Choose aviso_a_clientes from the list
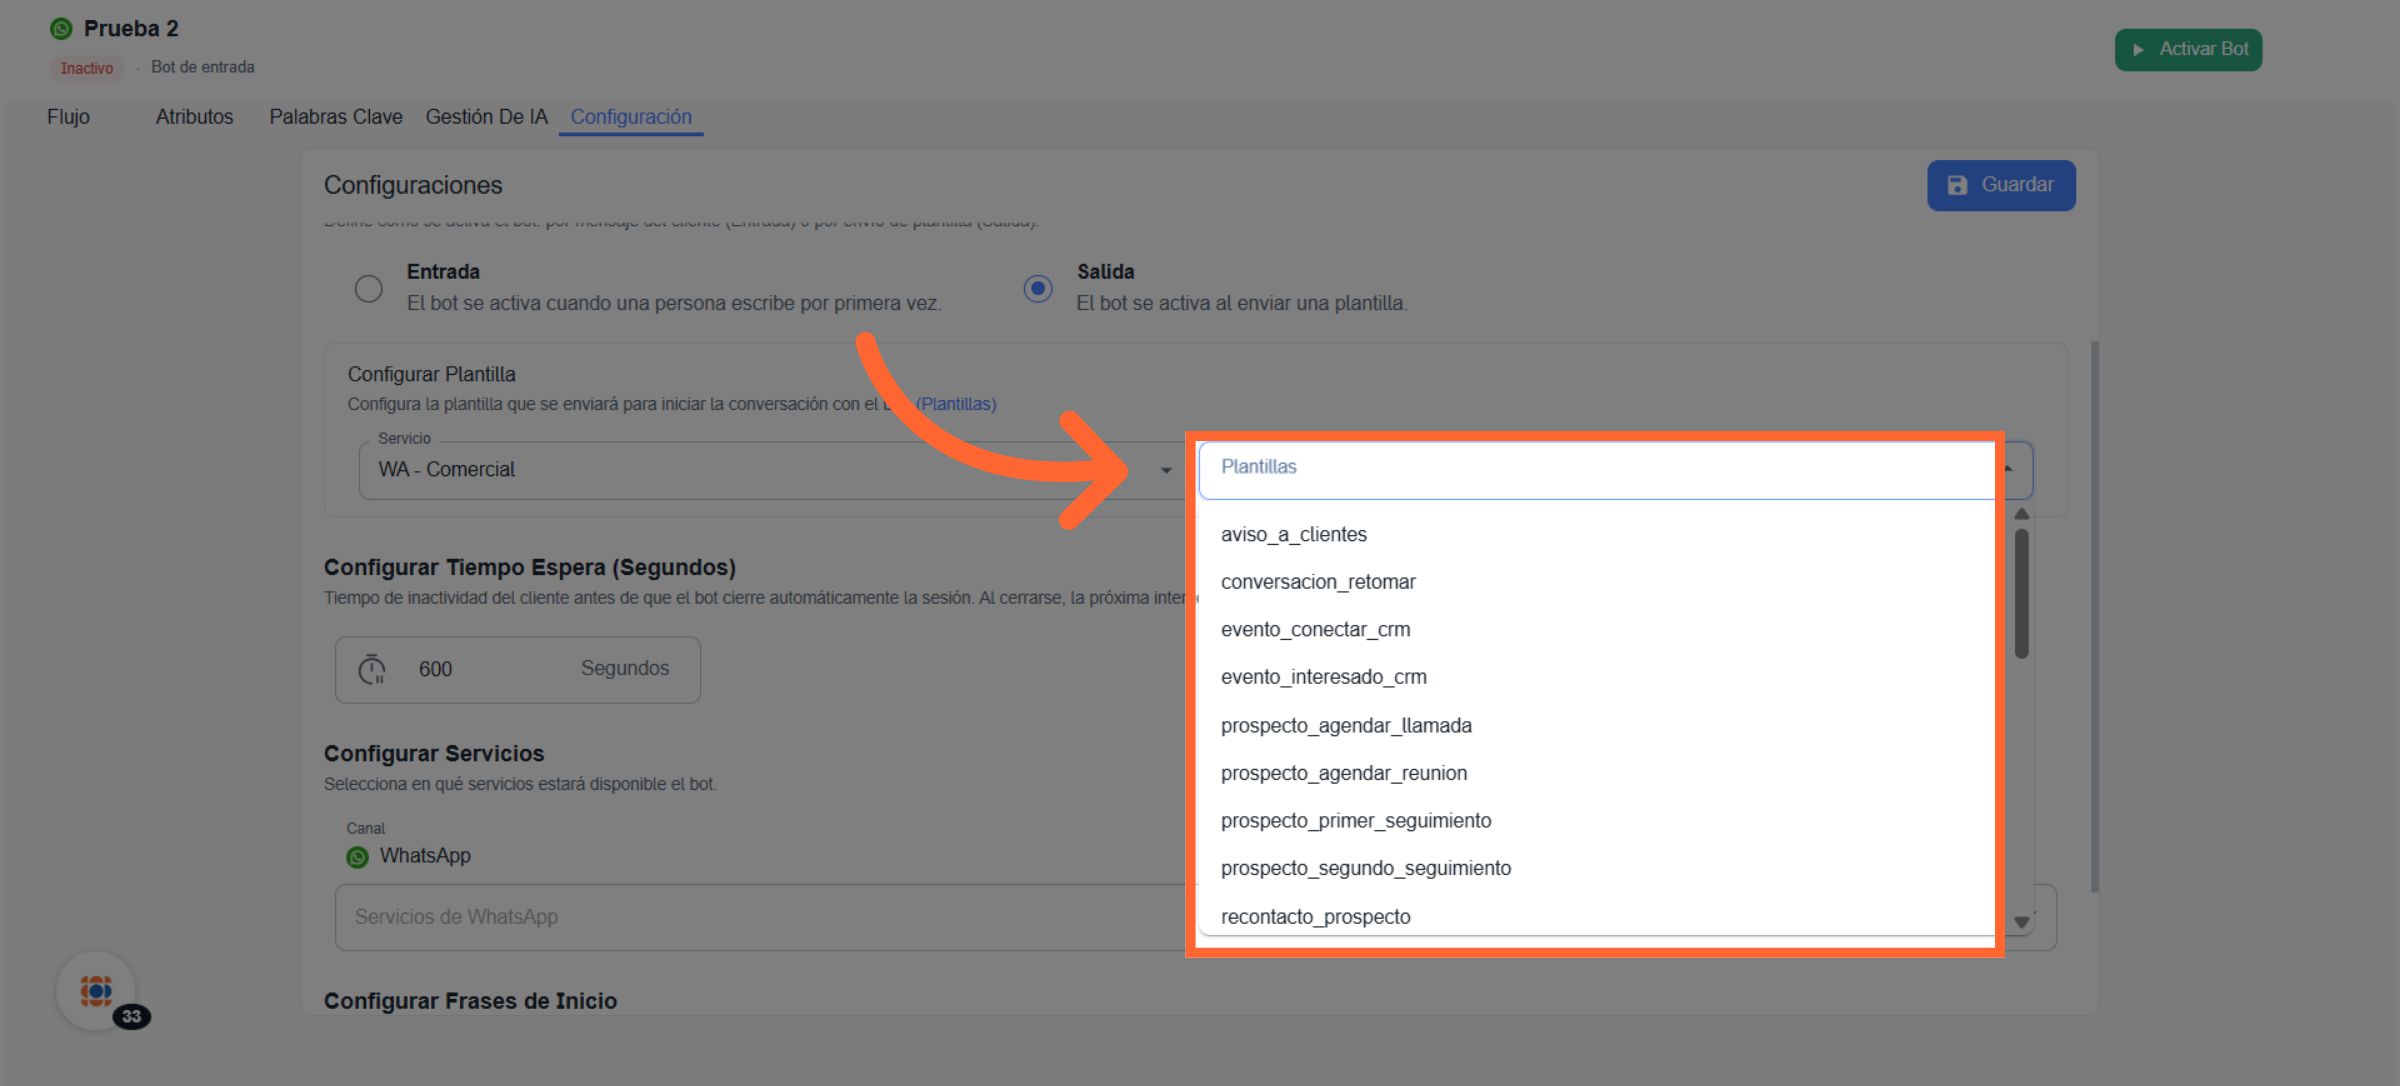2400x1086 pixels. [1293, 535]
